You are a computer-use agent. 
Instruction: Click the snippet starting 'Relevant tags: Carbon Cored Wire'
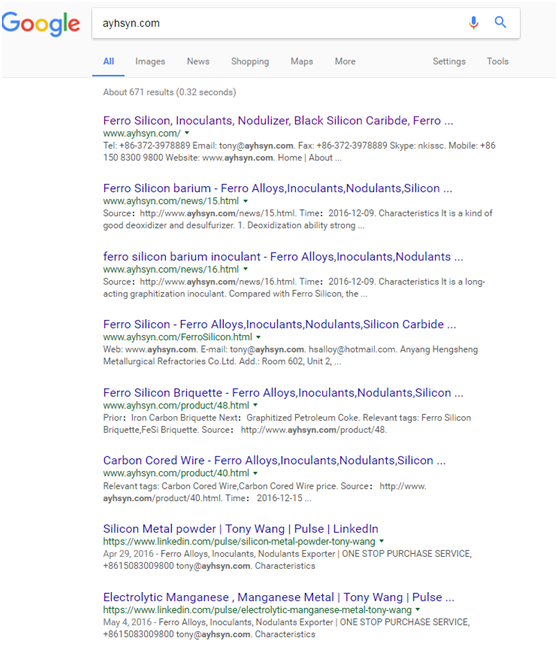coord(265,492)
